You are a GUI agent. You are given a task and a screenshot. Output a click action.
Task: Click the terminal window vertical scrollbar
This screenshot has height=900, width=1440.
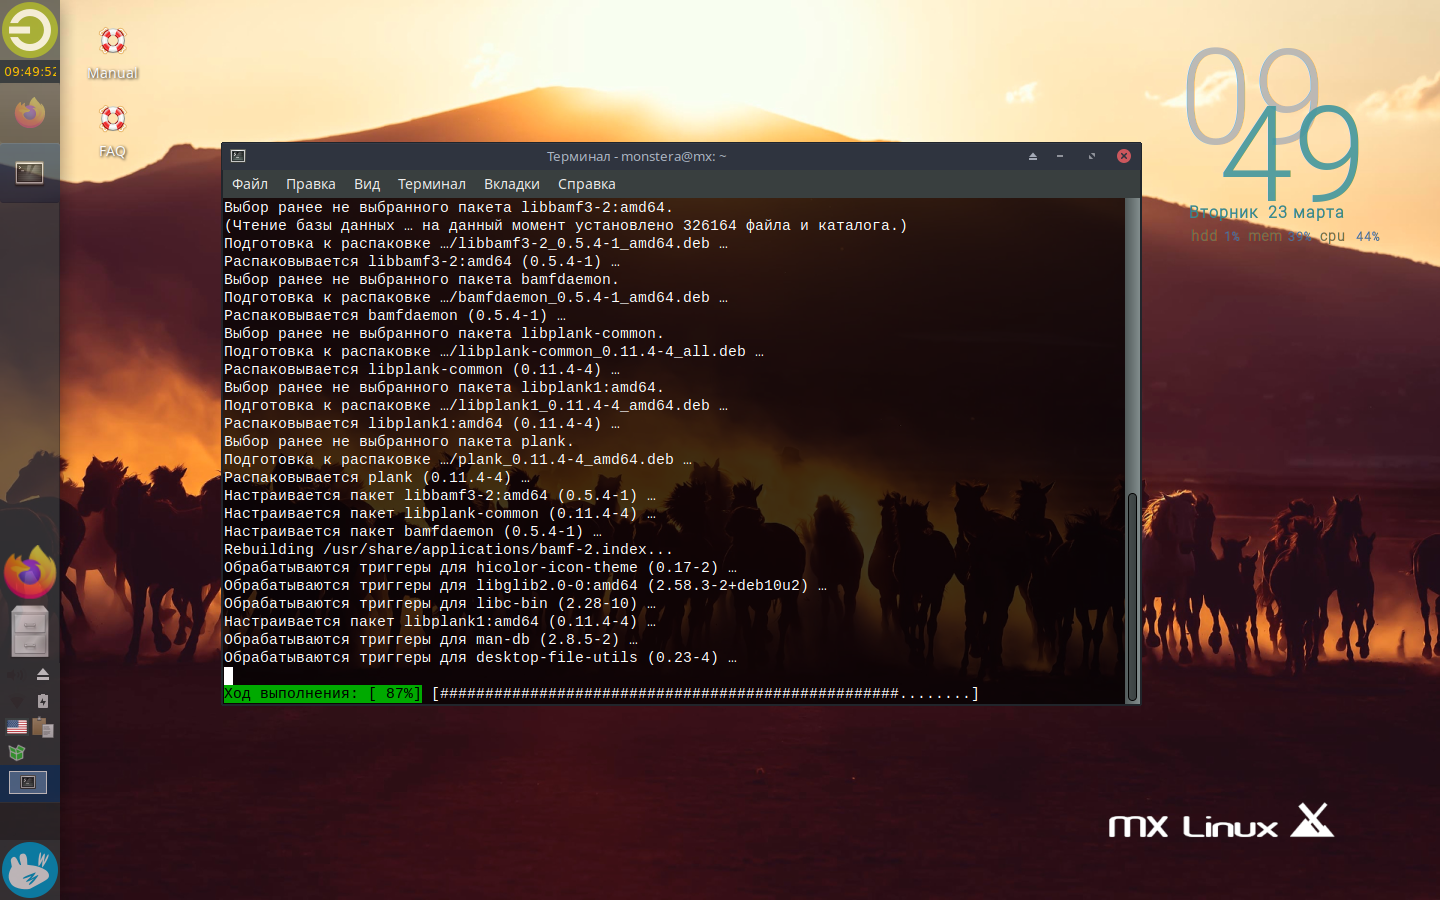pos(1132,596)
